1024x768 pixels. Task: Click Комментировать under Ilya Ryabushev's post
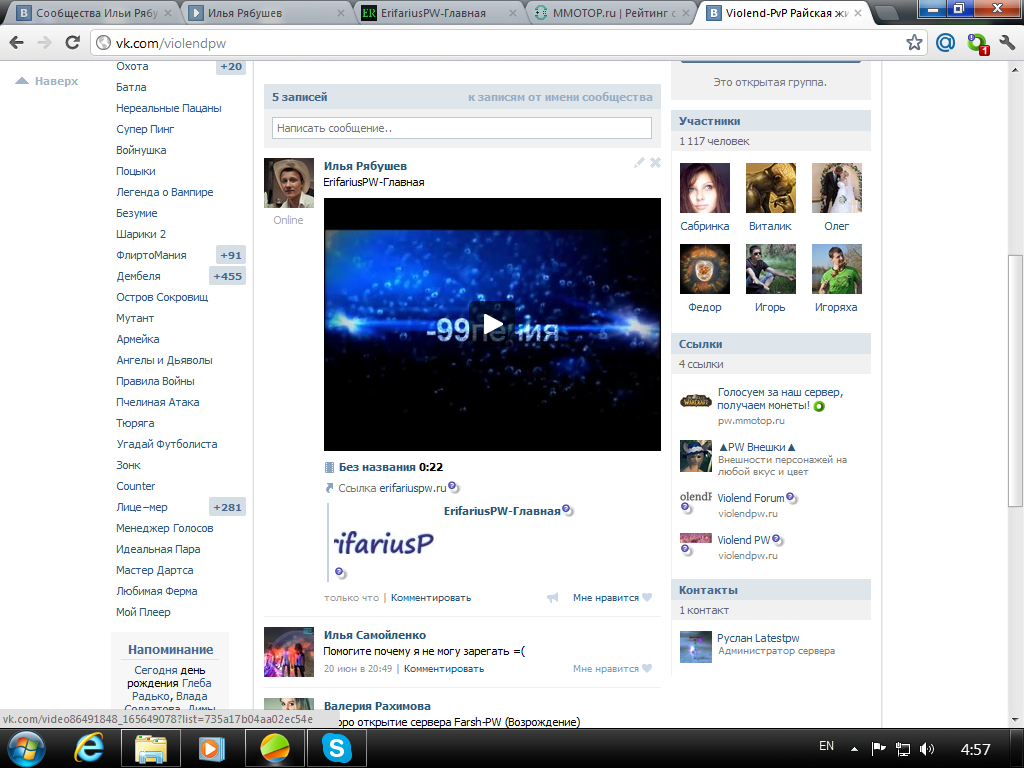click(x=431, y=598)
